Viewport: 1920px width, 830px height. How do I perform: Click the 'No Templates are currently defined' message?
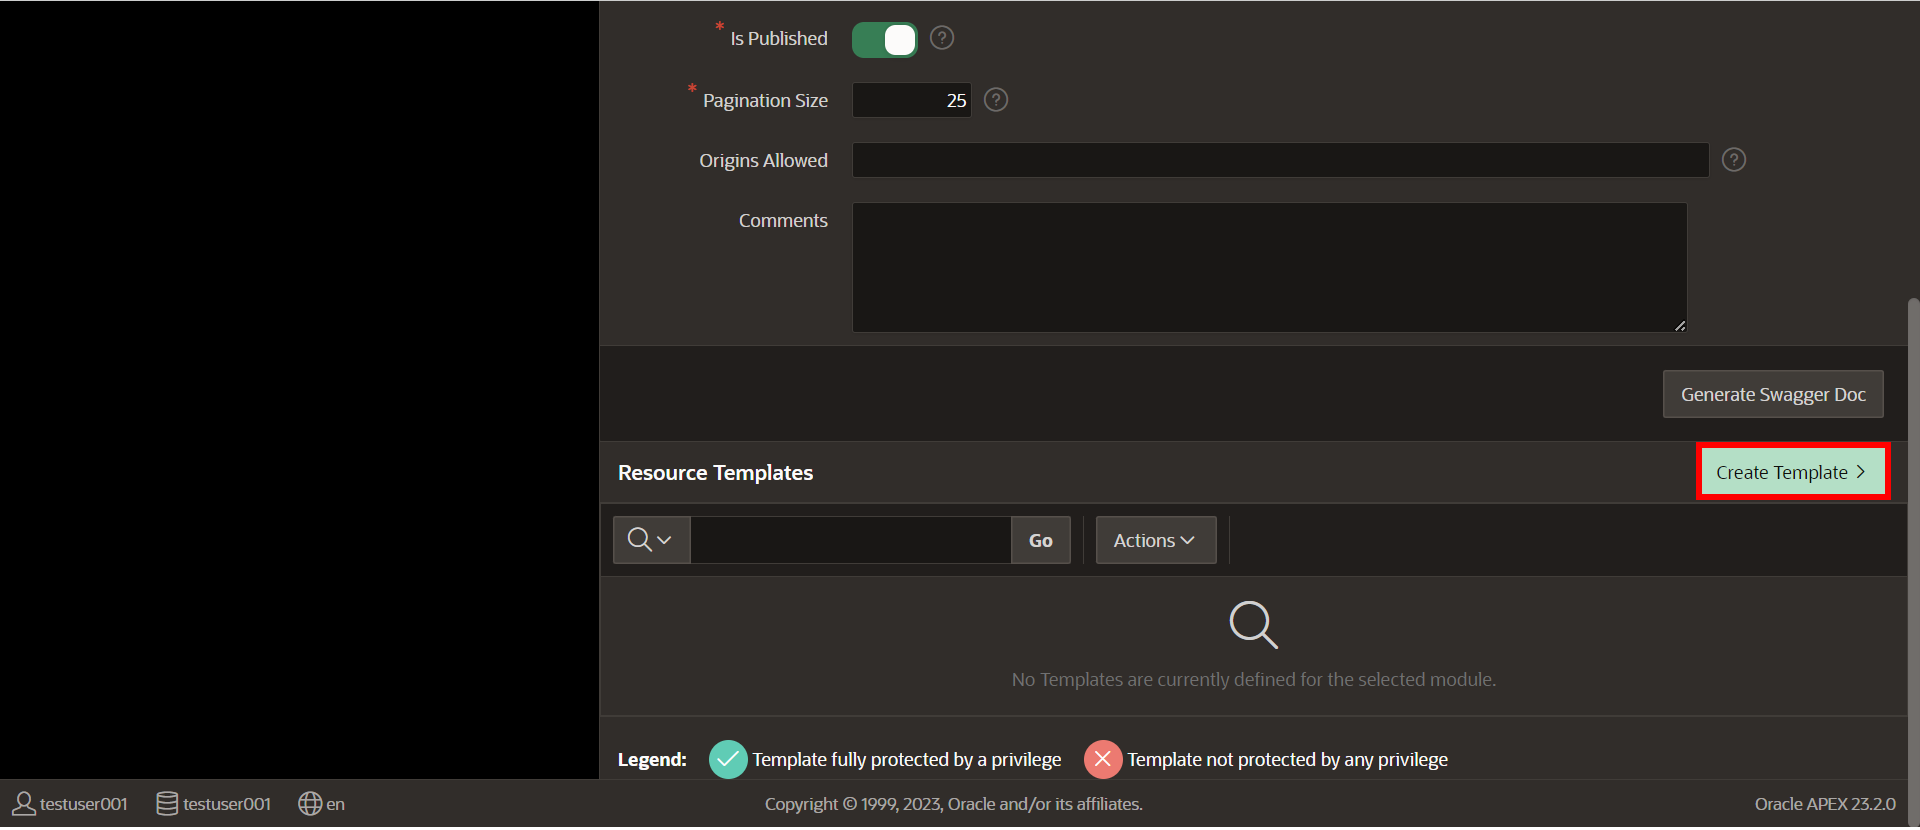click(1254, 680)
